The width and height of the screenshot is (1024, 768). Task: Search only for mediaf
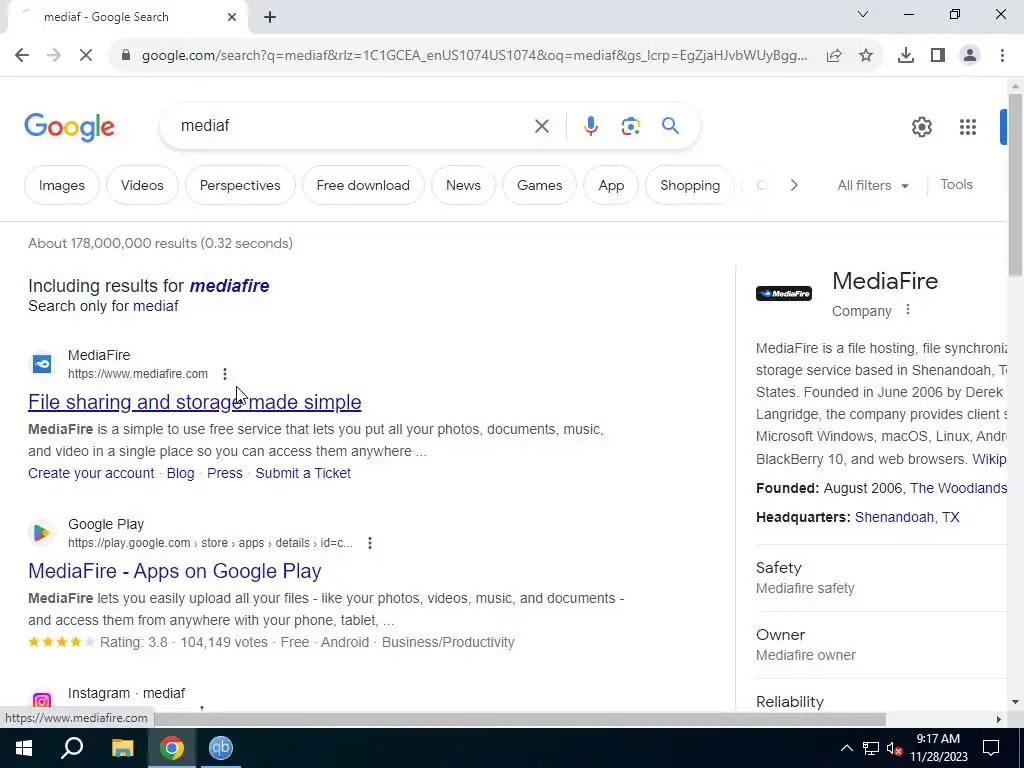point(155,306)
